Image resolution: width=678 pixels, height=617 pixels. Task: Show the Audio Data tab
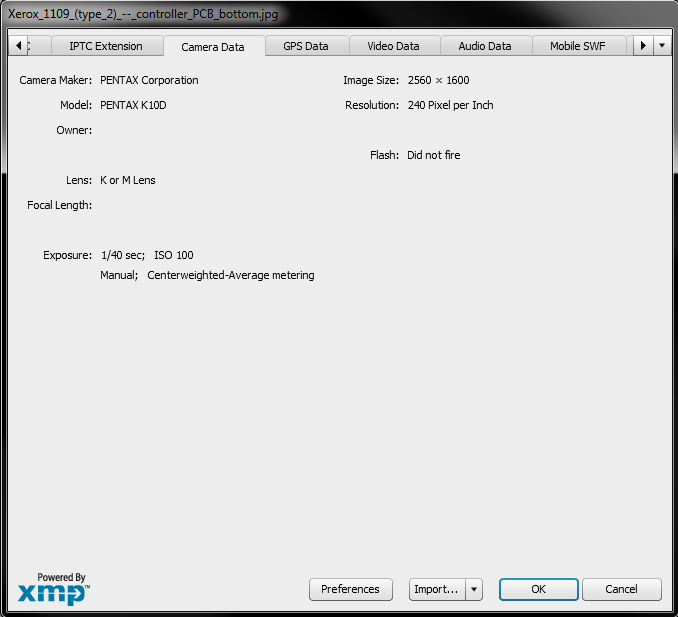click(x=484, y=46)
